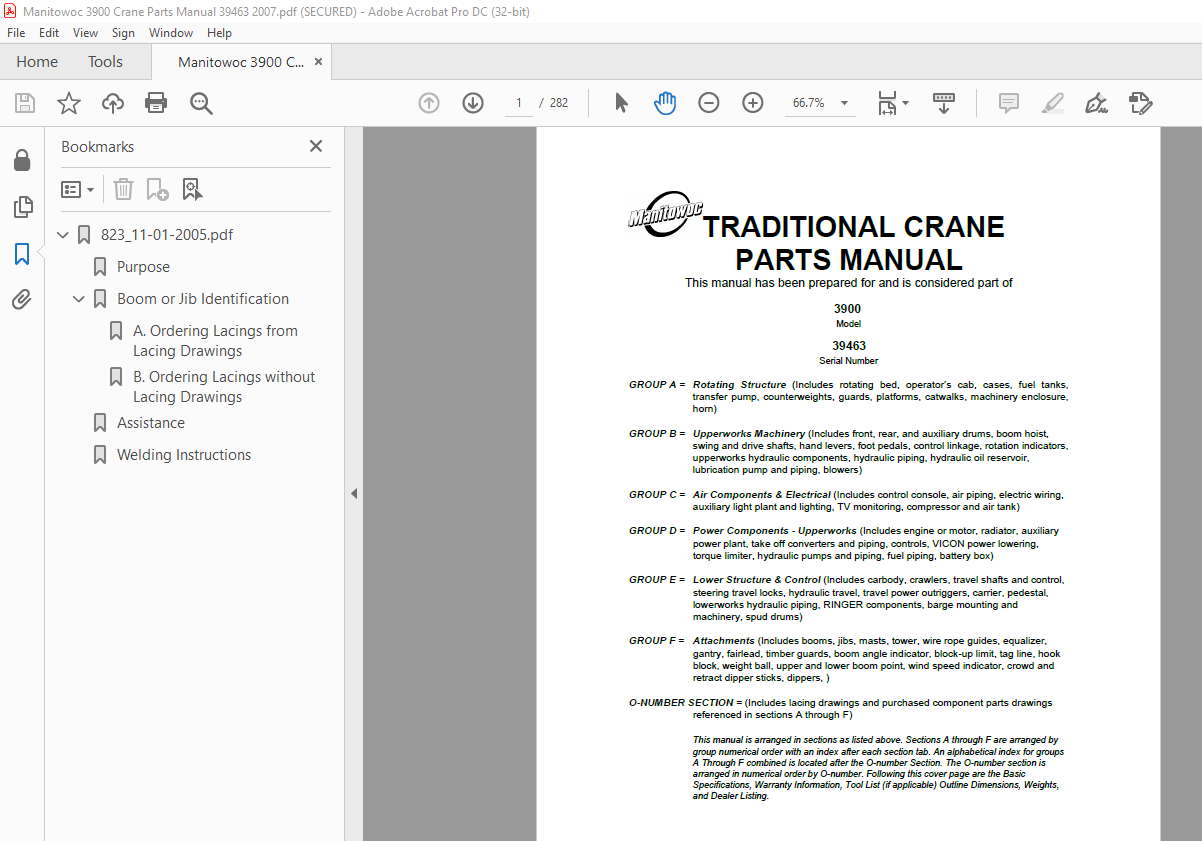Open the Help menu

(219, 33)
